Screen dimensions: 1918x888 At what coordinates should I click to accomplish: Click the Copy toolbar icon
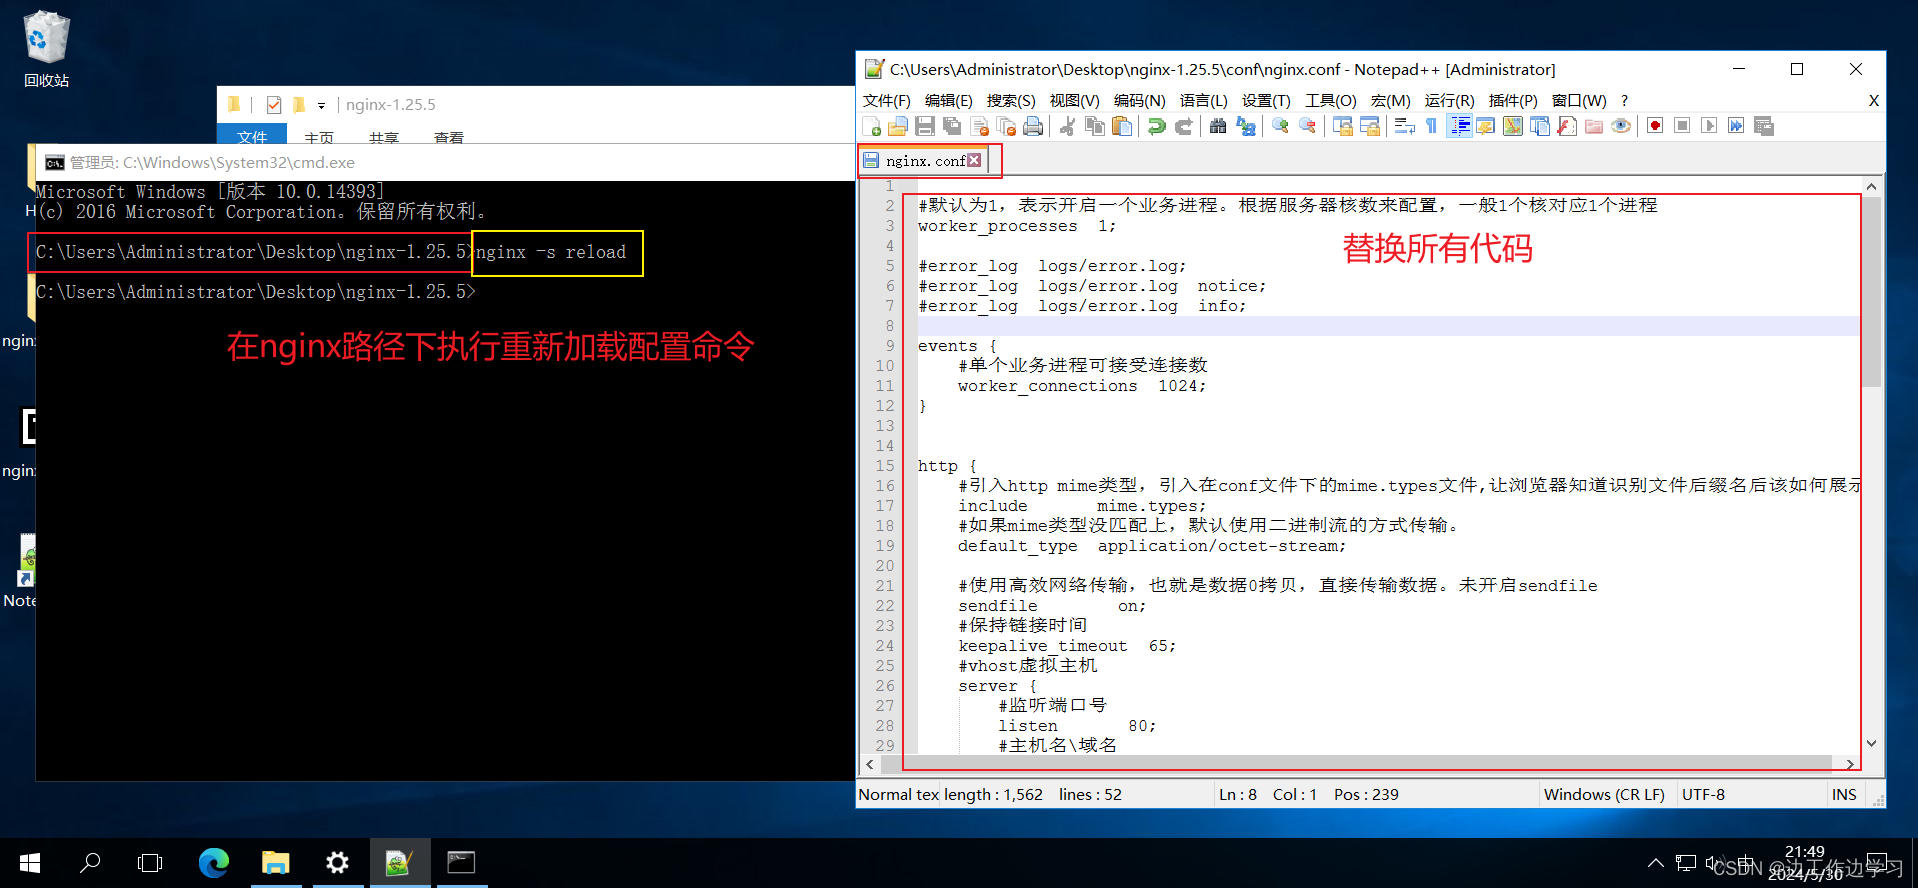click(1095, 126)
